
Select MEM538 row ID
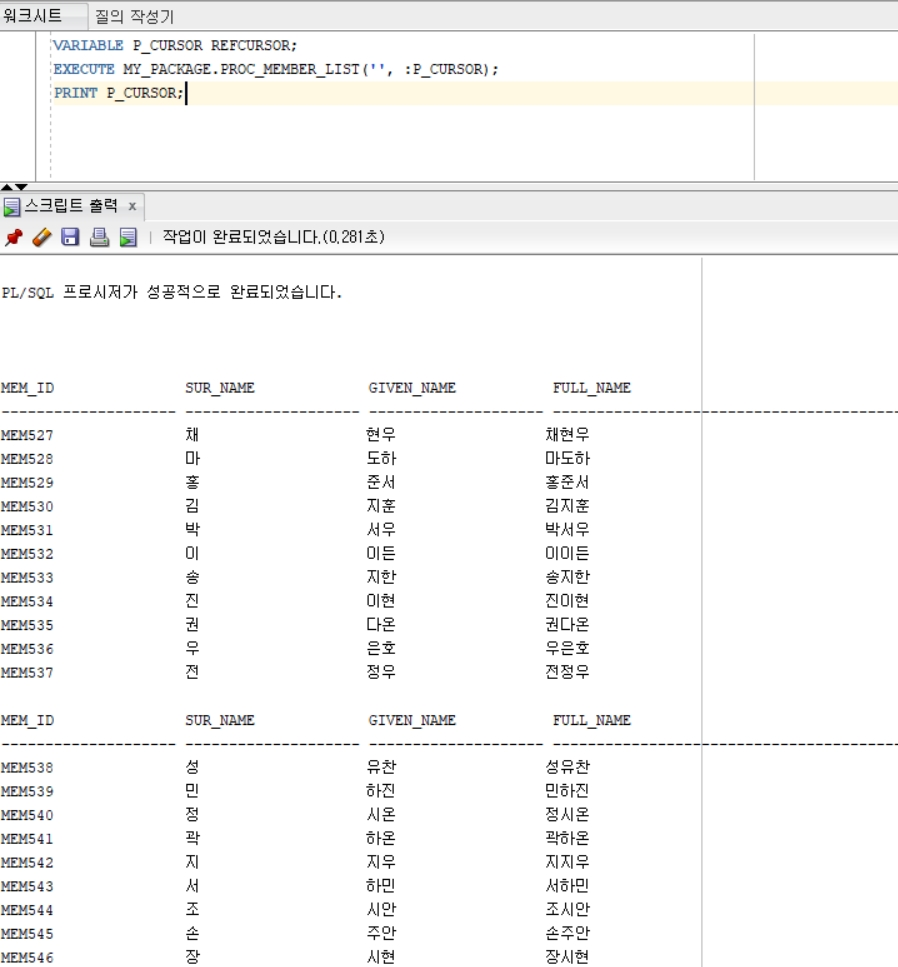click(x=27, y=768)
